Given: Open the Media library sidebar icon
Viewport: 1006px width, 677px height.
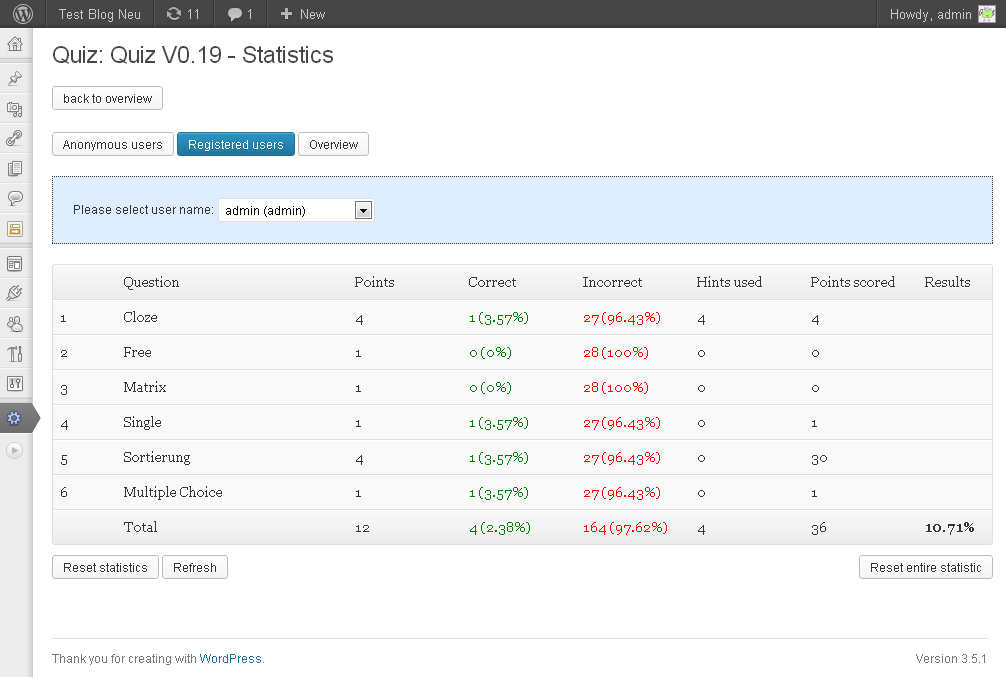Looking at the screenshot, I should [x=15, y=109].
